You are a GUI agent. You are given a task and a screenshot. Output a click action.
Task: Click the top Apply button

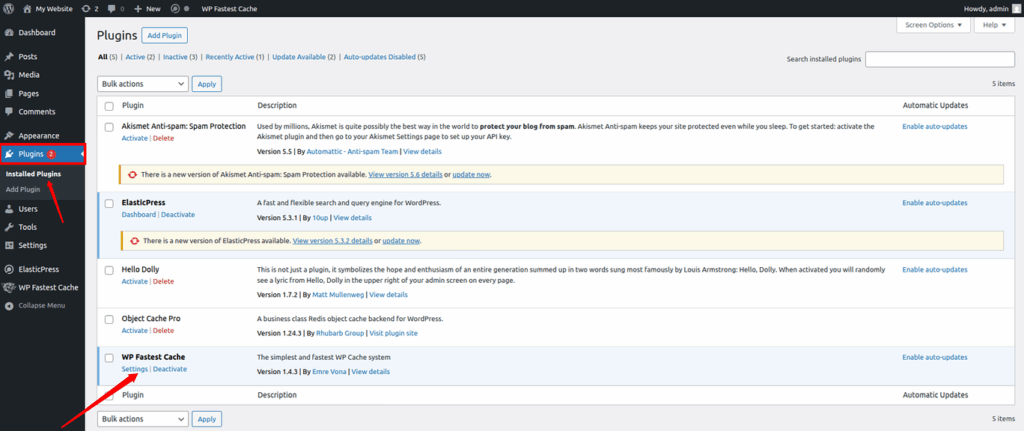pos(207,84)
